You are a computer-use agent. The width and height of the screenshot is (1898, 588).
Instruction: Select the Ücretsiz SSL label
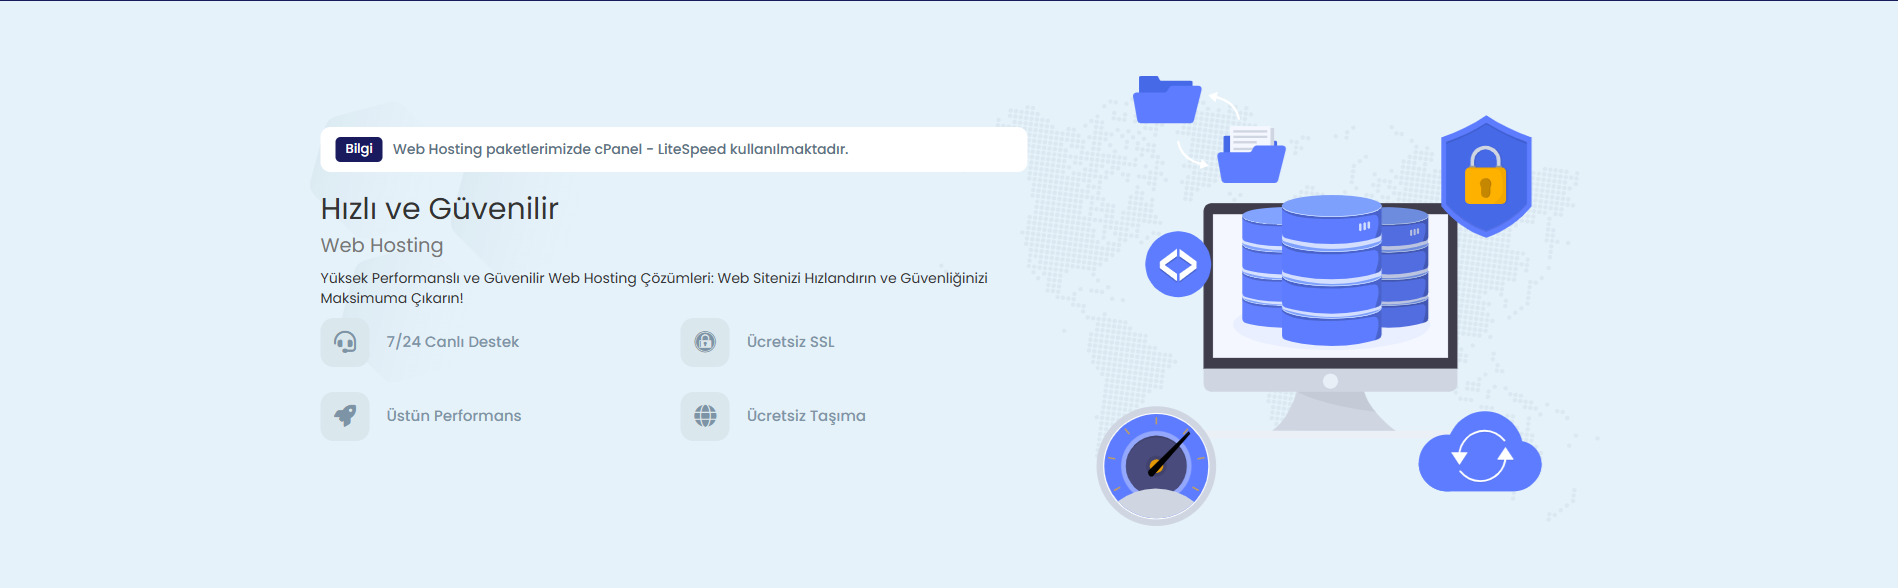[x=790, y=342]
